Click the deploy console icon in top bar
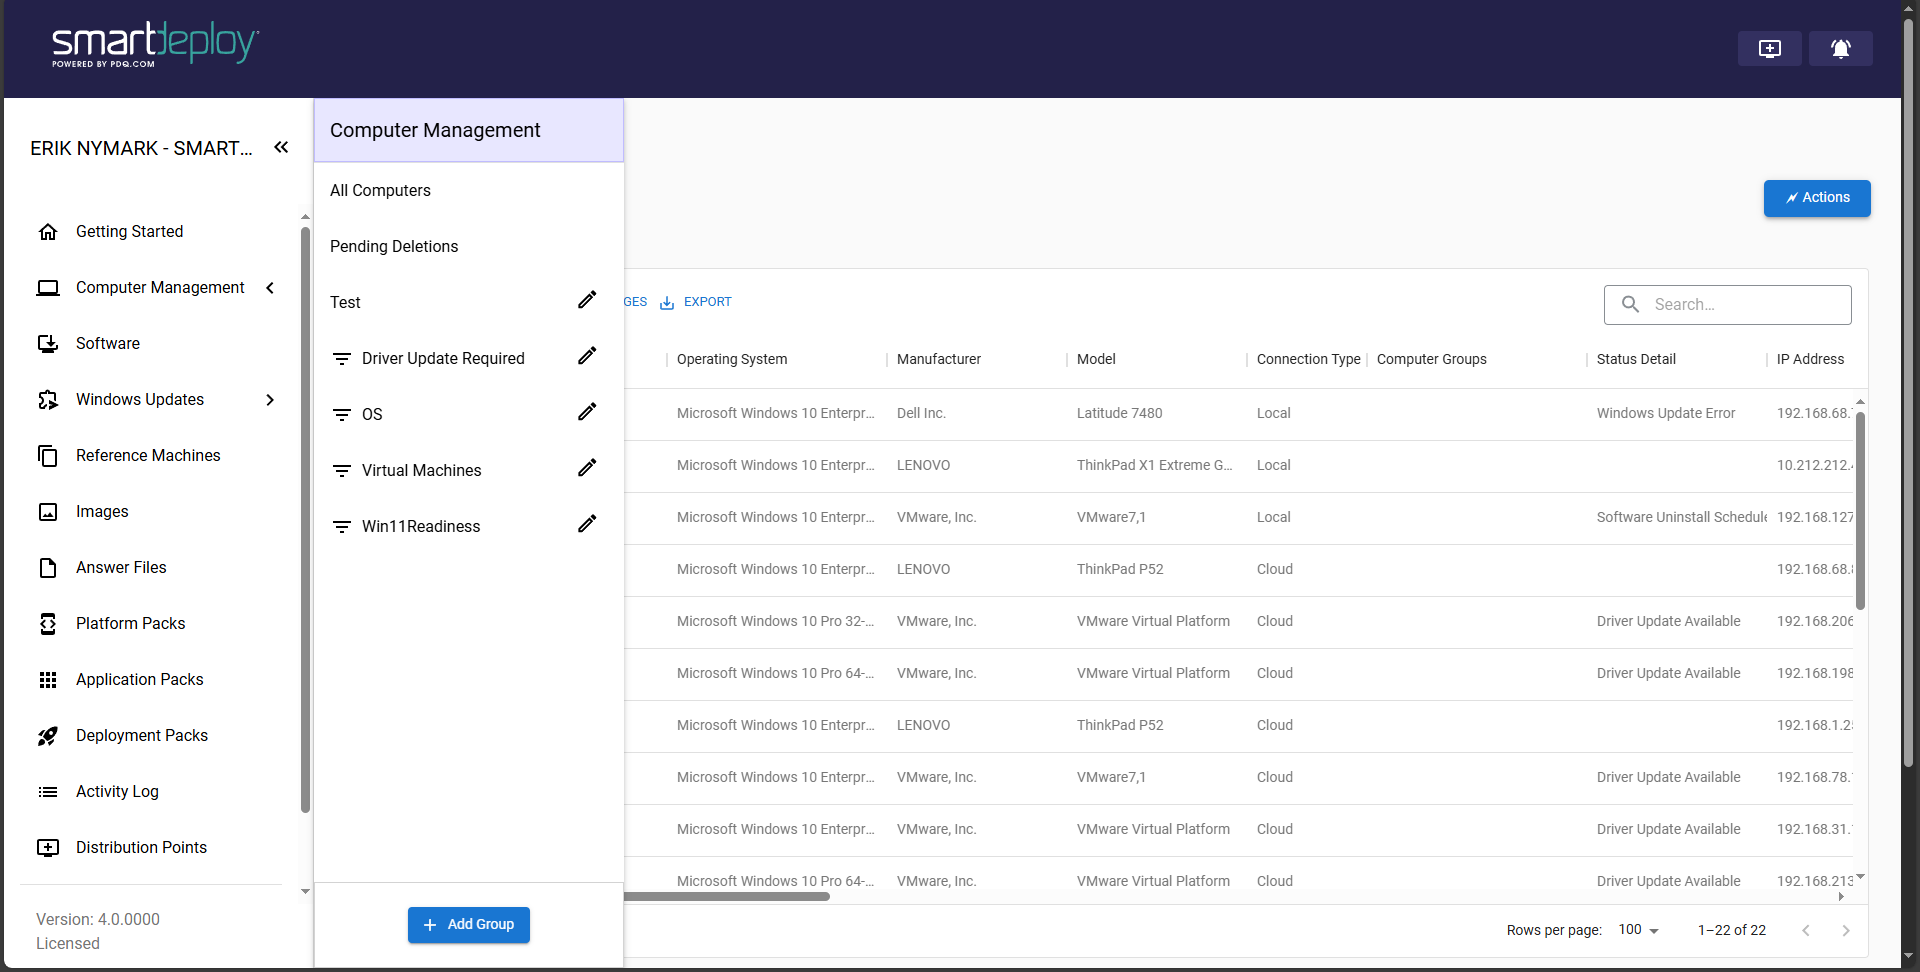 1770,48
